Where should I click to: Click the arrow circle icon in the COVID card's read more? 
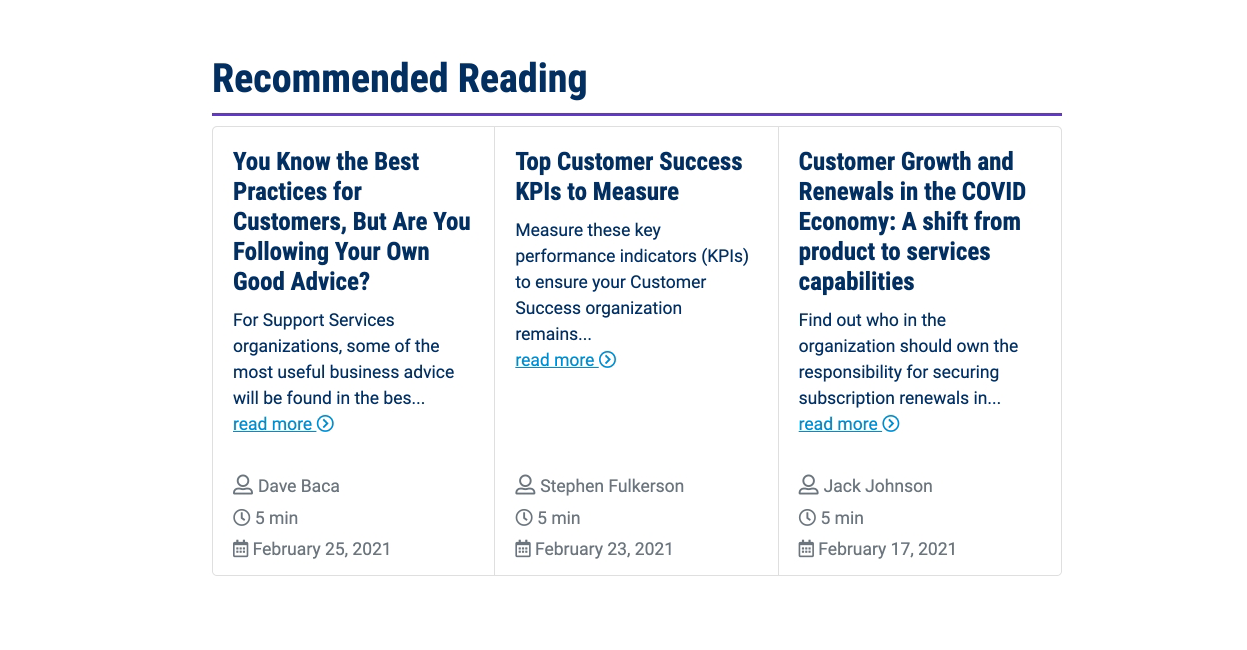[891, 423]
